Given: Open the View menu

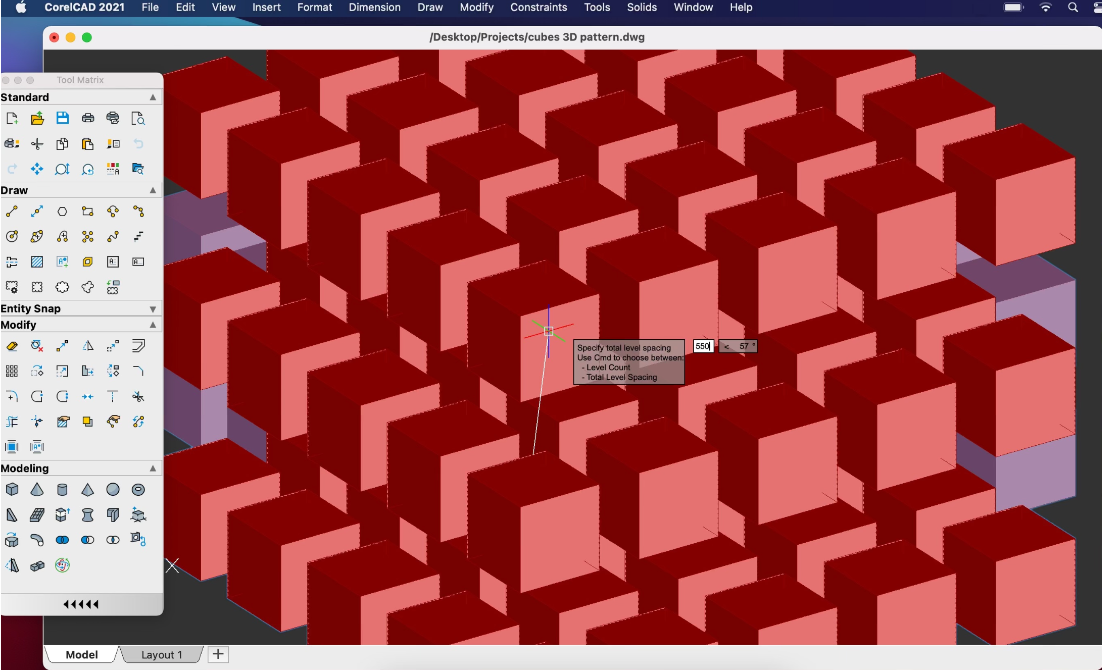Looking at the screenshot, I should [x=223, y=7].
